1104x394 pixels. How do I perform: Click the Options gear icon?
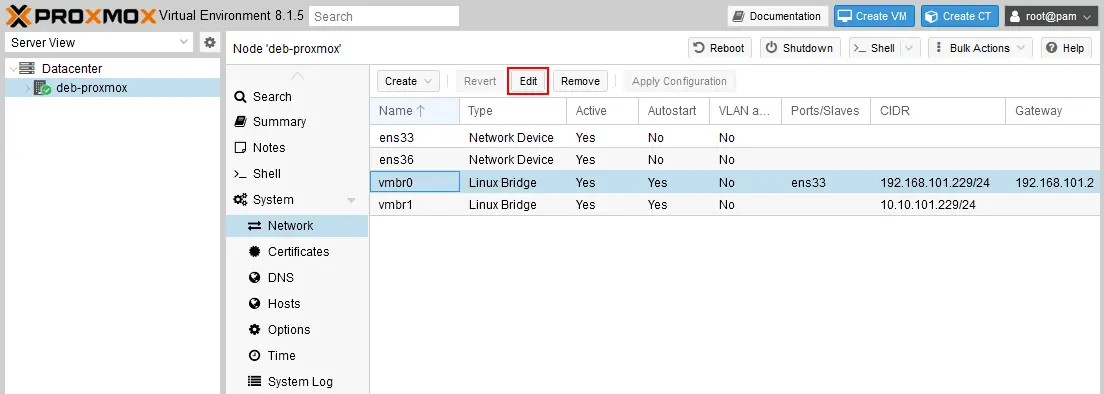click(255, 330)
